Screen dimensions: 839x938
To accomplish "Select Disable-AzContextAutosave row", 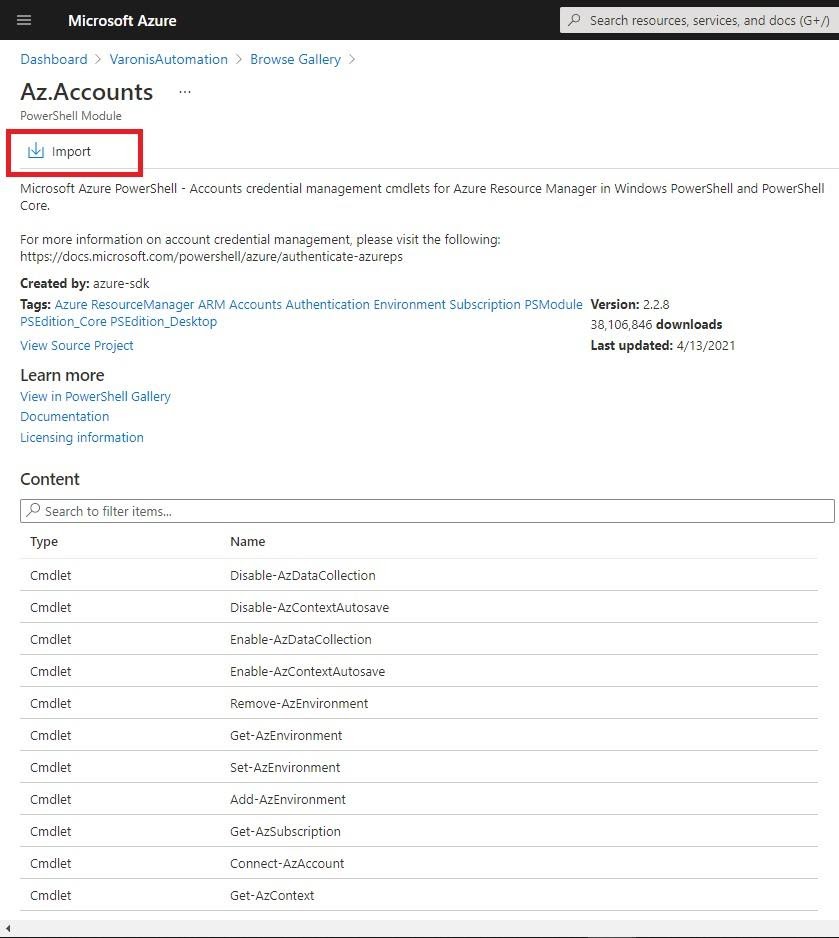I will (x=419, y=607).
